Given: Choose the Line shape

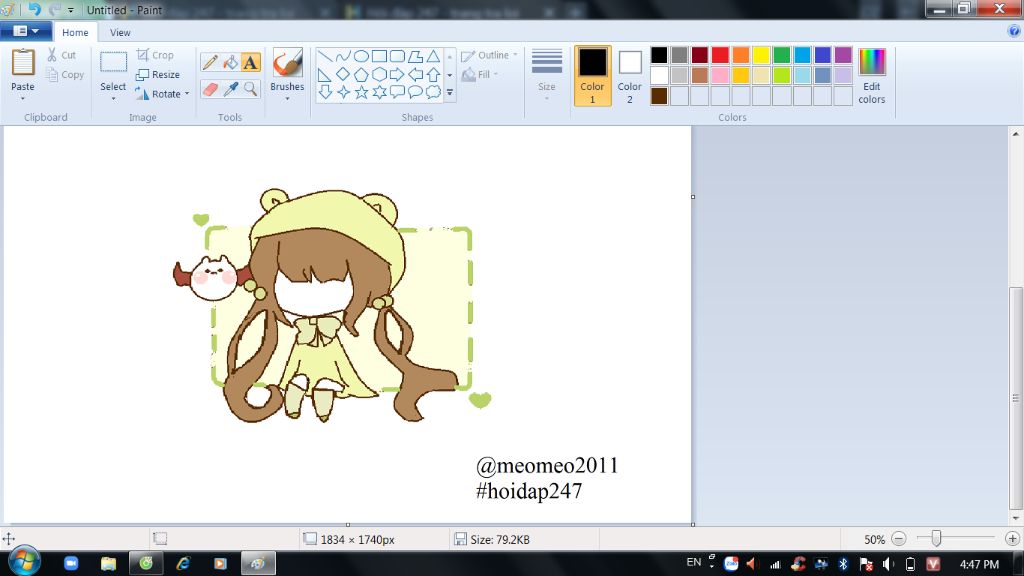Looking at the screenshot, I should (x=325, y=57).
